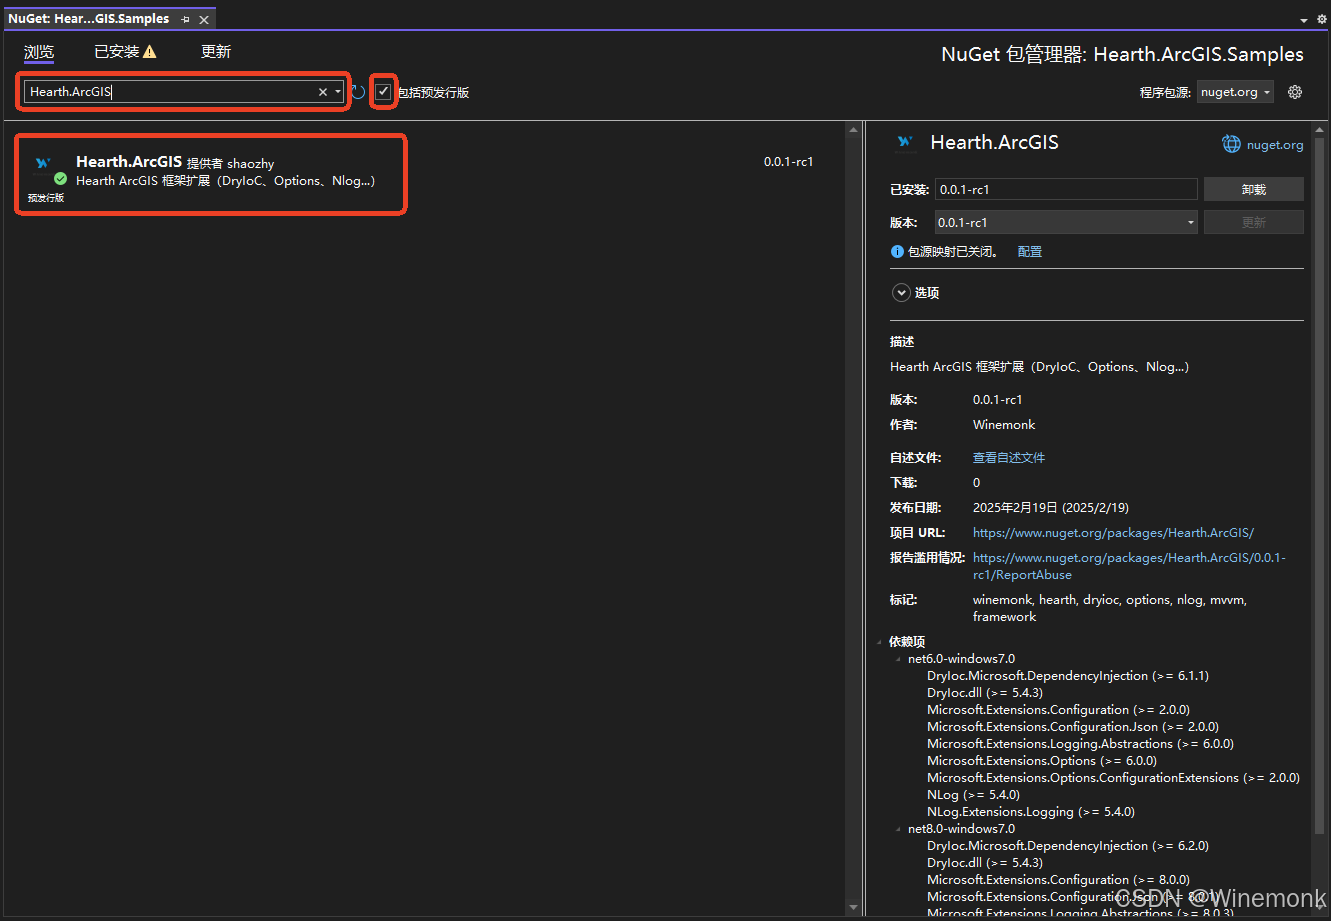Uncheck the 包括预发行版 checkbox
The height and width of the screenshot is (921, 1331).
383,92
